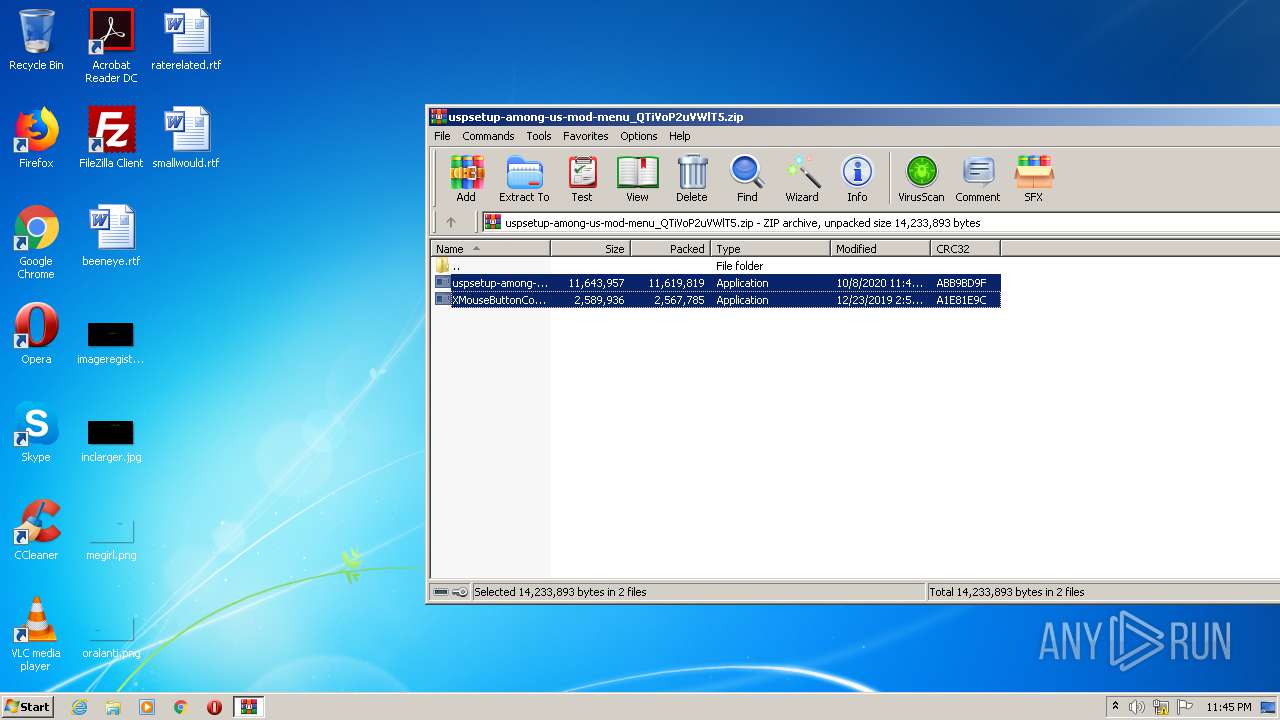
Task: Click the network tray icon
Action: 1160,707
